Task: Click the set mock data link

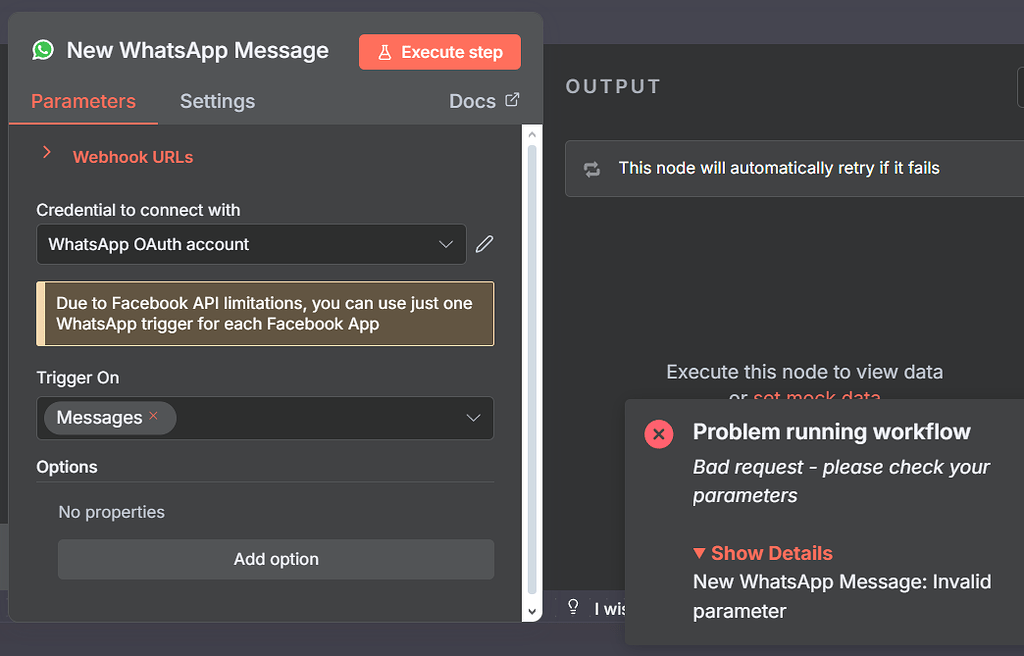Action: tap(816, 396)
